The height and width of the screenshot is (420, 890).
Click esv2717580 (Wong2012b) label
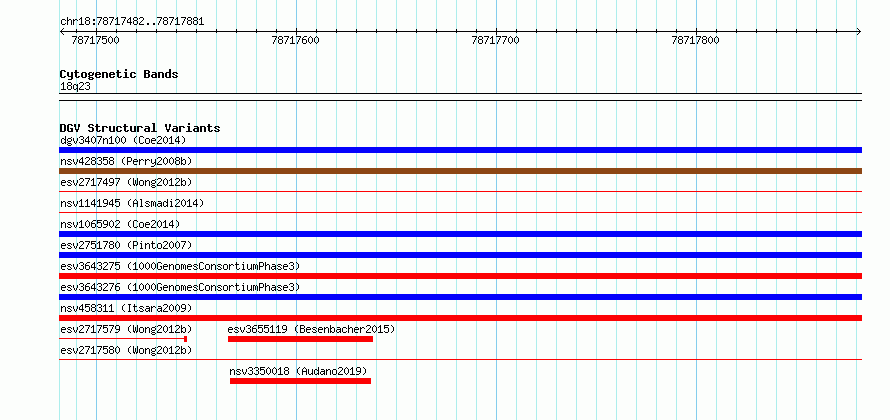point(126,350)
